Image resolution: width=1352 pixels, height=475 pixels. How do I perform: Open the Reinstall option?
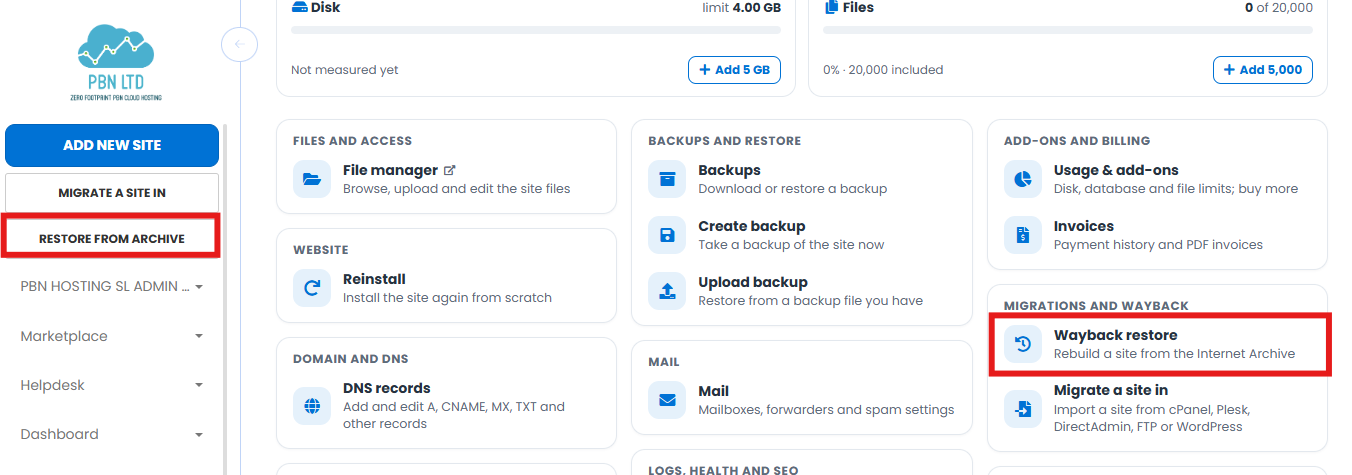(x=374, y=279)
